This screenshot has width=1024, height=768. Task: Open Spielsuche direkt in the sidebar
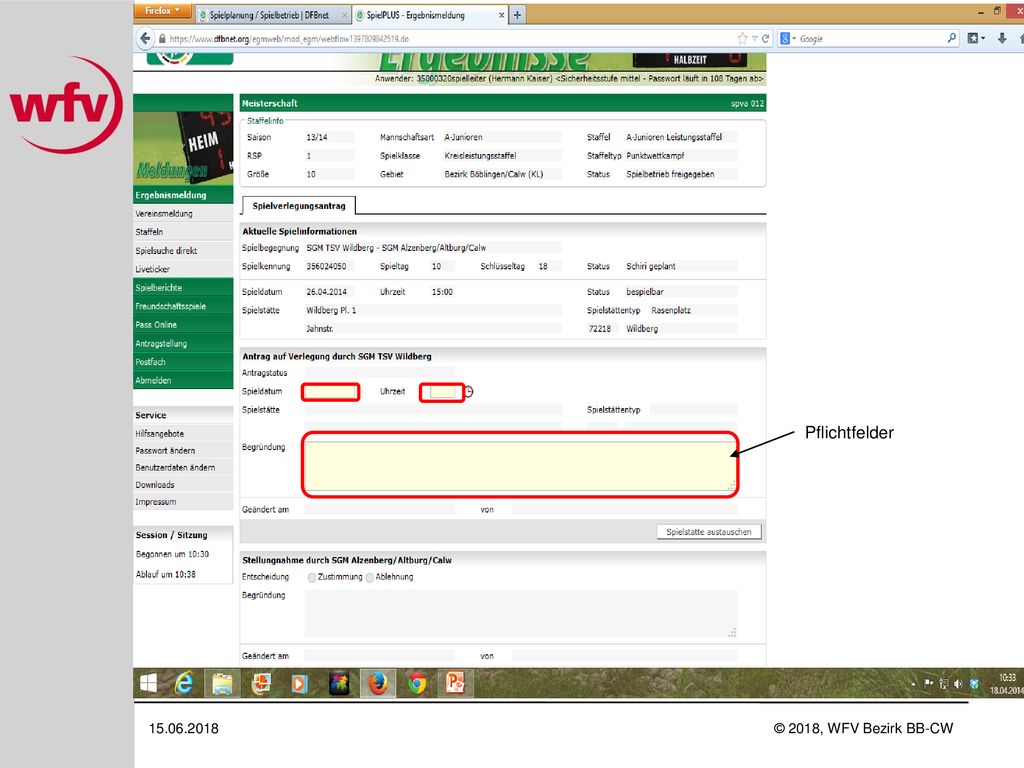click(x=183, y=251)
